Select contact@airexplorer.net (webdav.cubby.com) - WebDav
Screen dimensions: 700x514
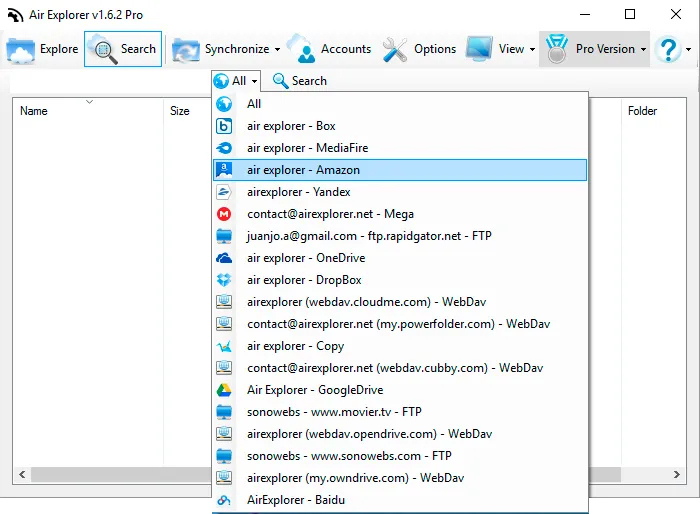(x=400, y=368)
